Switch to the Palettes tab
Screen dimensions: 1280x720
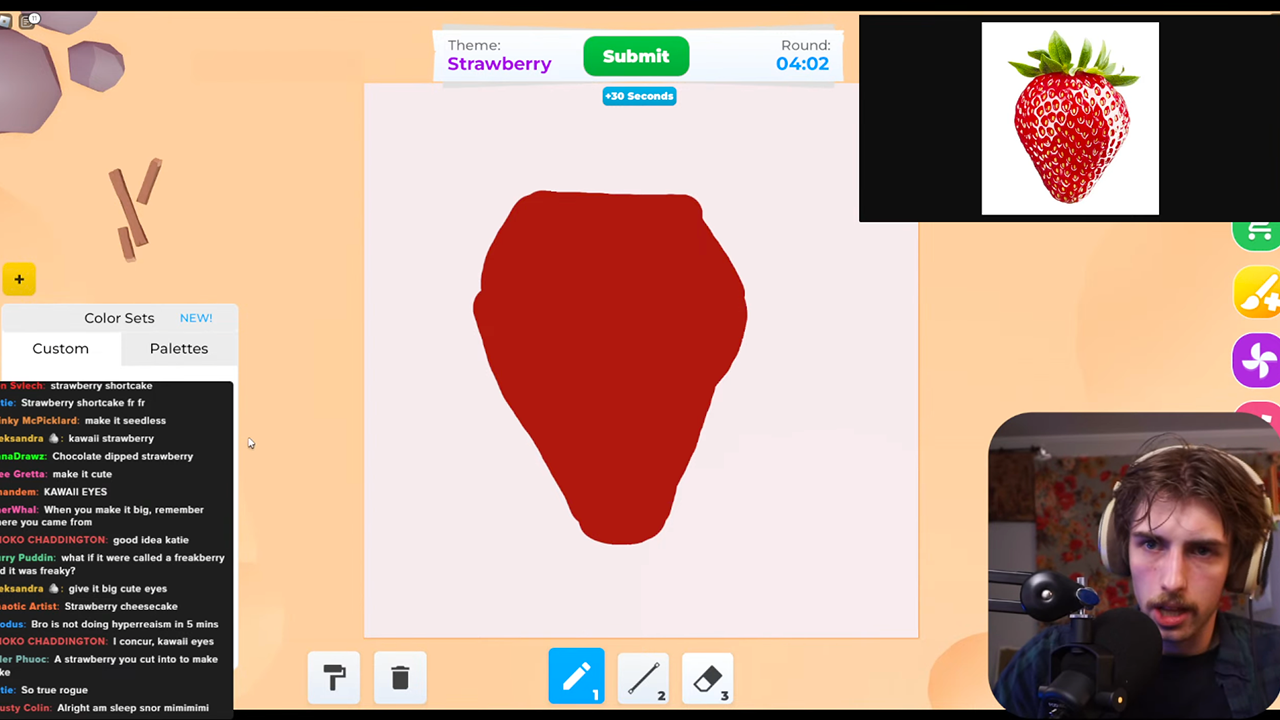(x=178, y=348)
